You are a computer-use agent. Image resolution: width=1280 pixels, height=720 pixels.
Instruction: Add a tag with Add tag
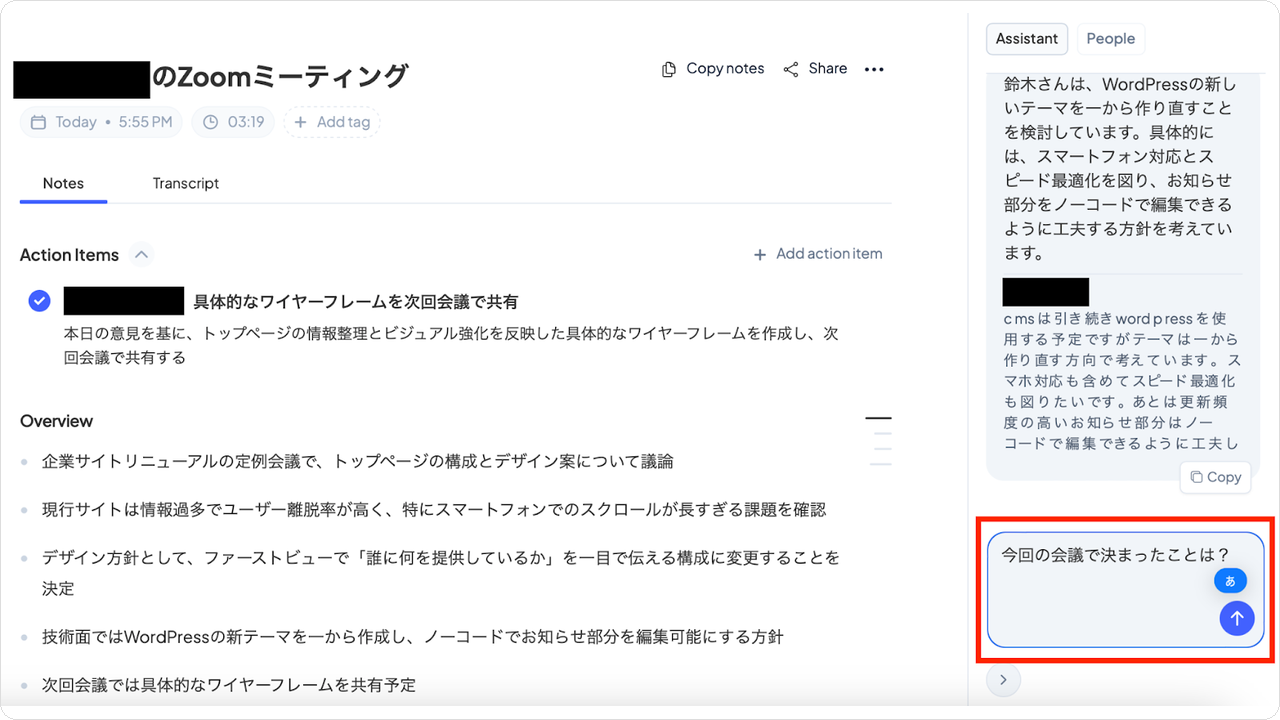(x=332, y=122)
